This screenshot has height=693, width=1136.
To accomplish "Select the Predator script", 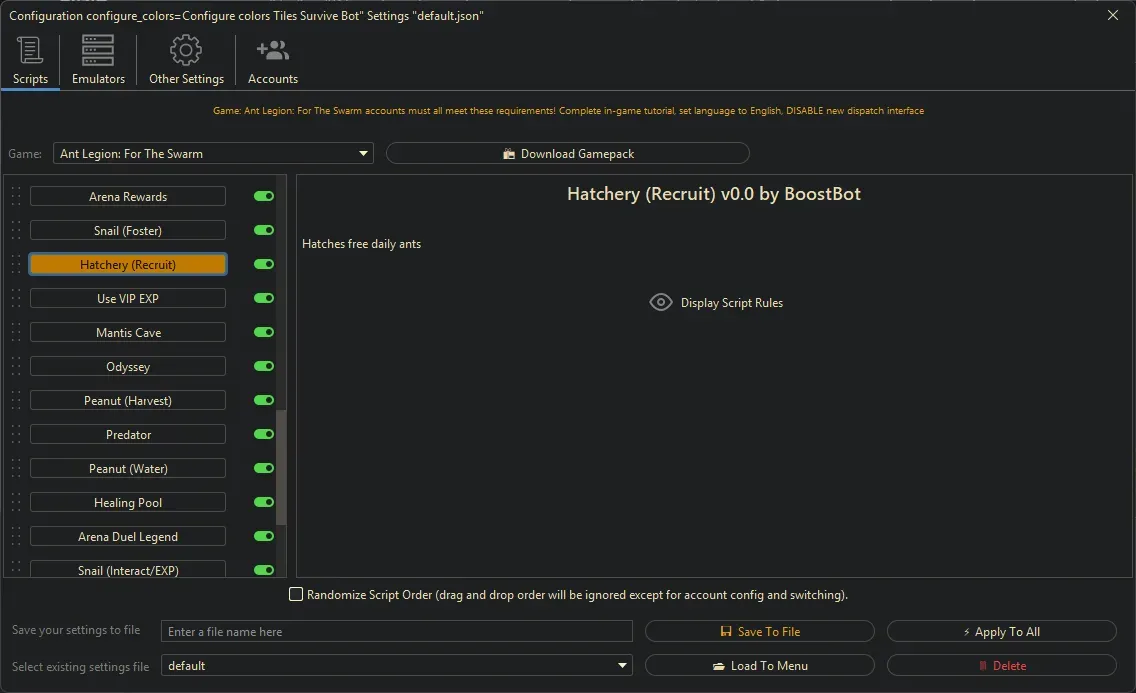I will coord(128,434).
